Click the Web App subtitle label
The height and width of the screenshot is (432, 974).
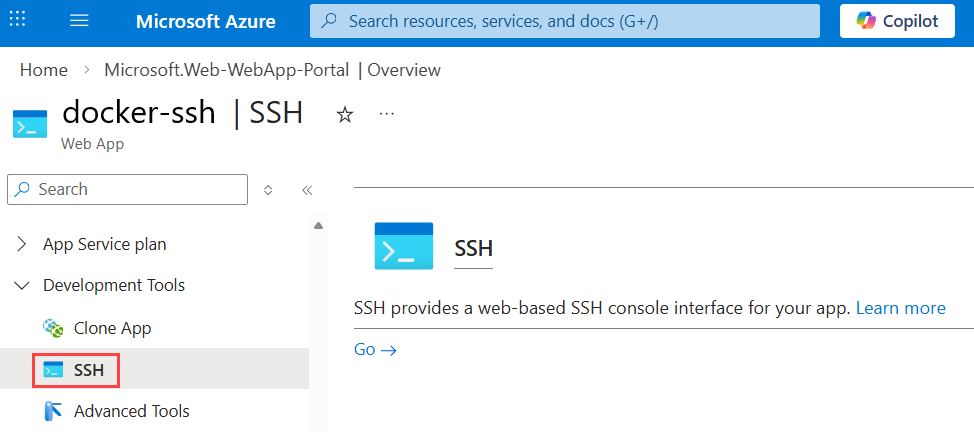(93, 144)
